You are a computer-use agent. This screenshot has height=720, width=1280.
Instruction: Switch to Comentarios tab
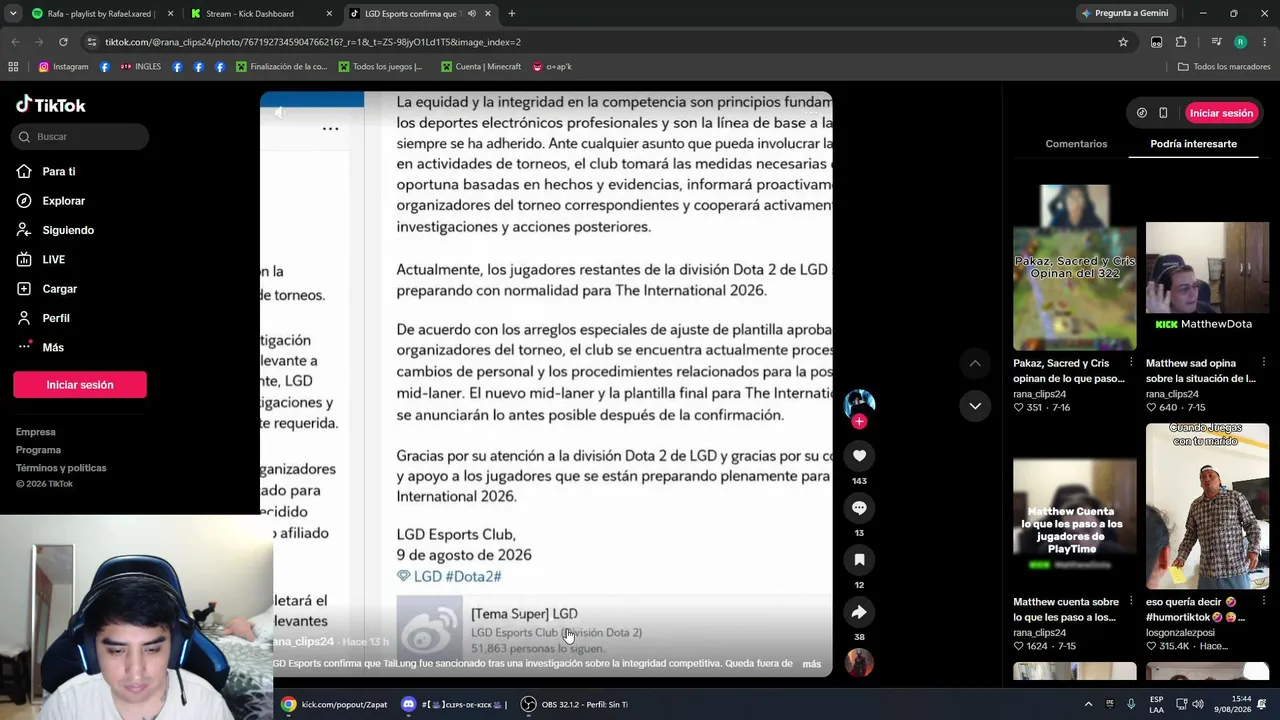click(x=1076, y=144)
